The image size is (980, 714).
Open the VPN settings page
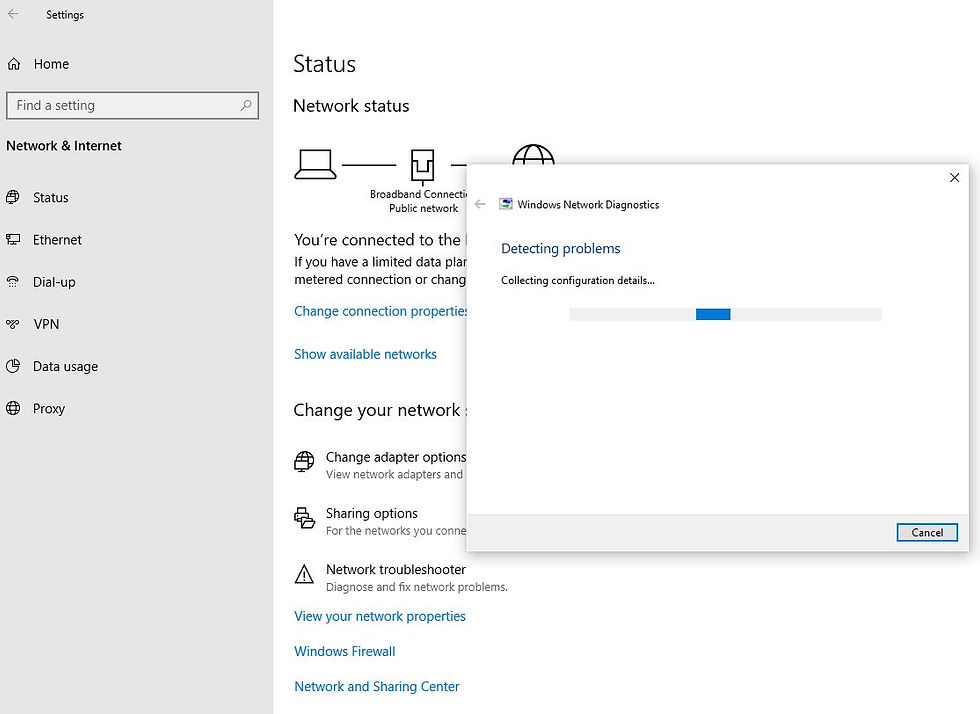click(46, 324)
